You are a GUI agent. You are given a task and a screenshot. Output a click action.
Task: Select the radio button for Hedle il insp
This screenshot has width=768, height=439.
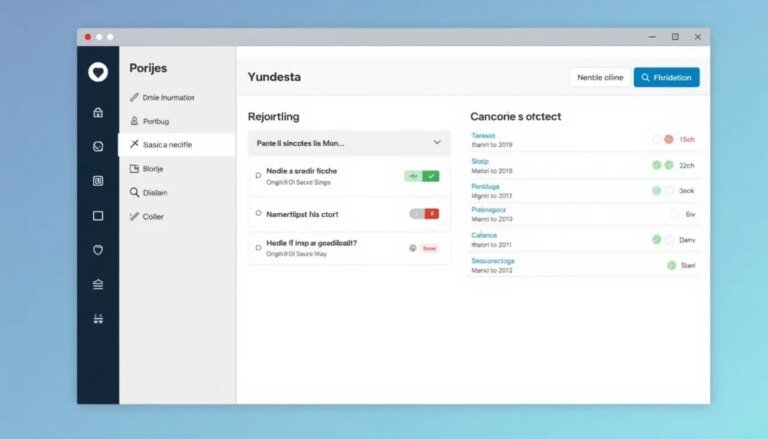[258, 247]
